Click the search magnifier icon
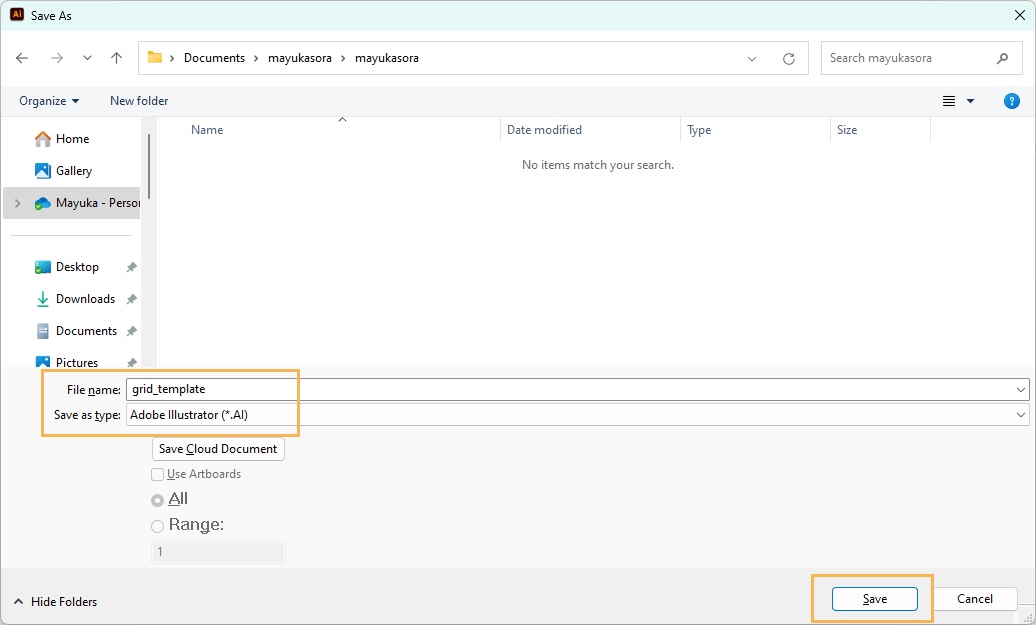This screenshot has height=625, width=1036. tap(1002, 58)
